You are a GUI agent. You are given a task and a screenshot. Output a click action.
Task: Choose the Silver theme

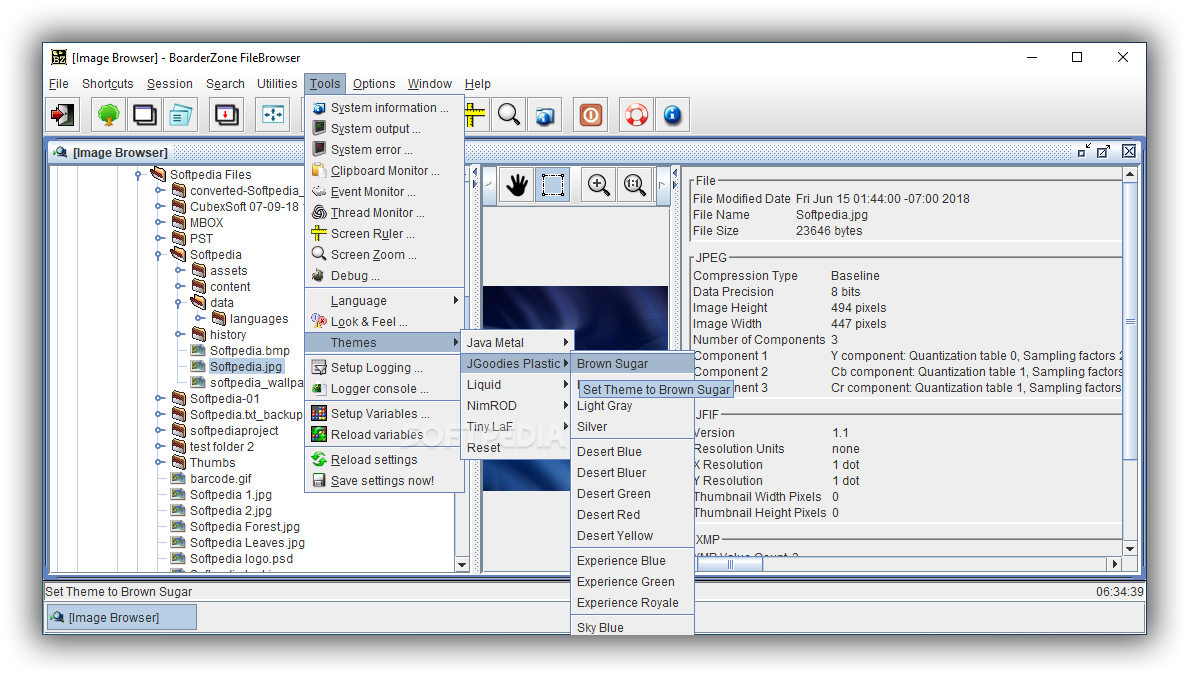click(632, 427)
